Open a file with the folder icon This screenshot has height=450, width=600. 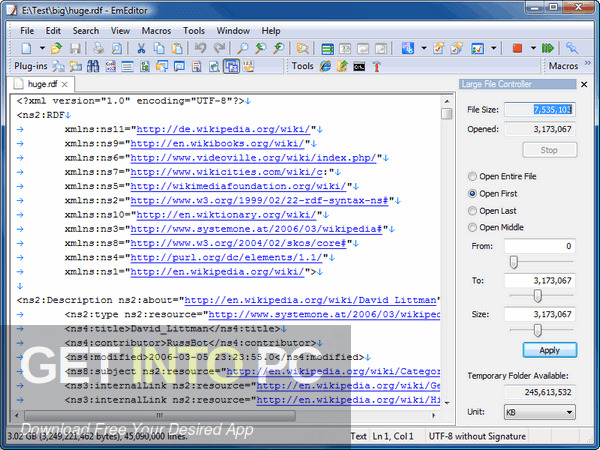coord(56,49)
